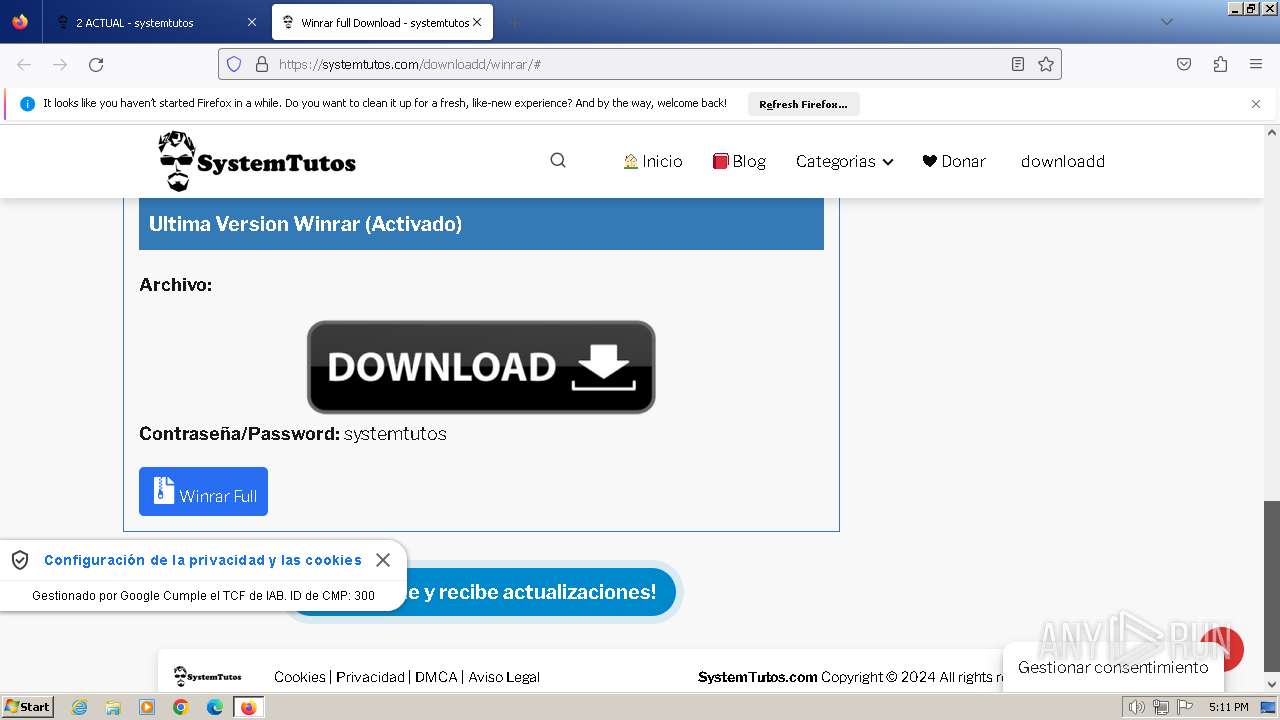Image resolution: width=1280 pixels, height=720 pixels.
Task: Open the downloadd menu item
Action: pyautogui.click(x=1062, y=161)
